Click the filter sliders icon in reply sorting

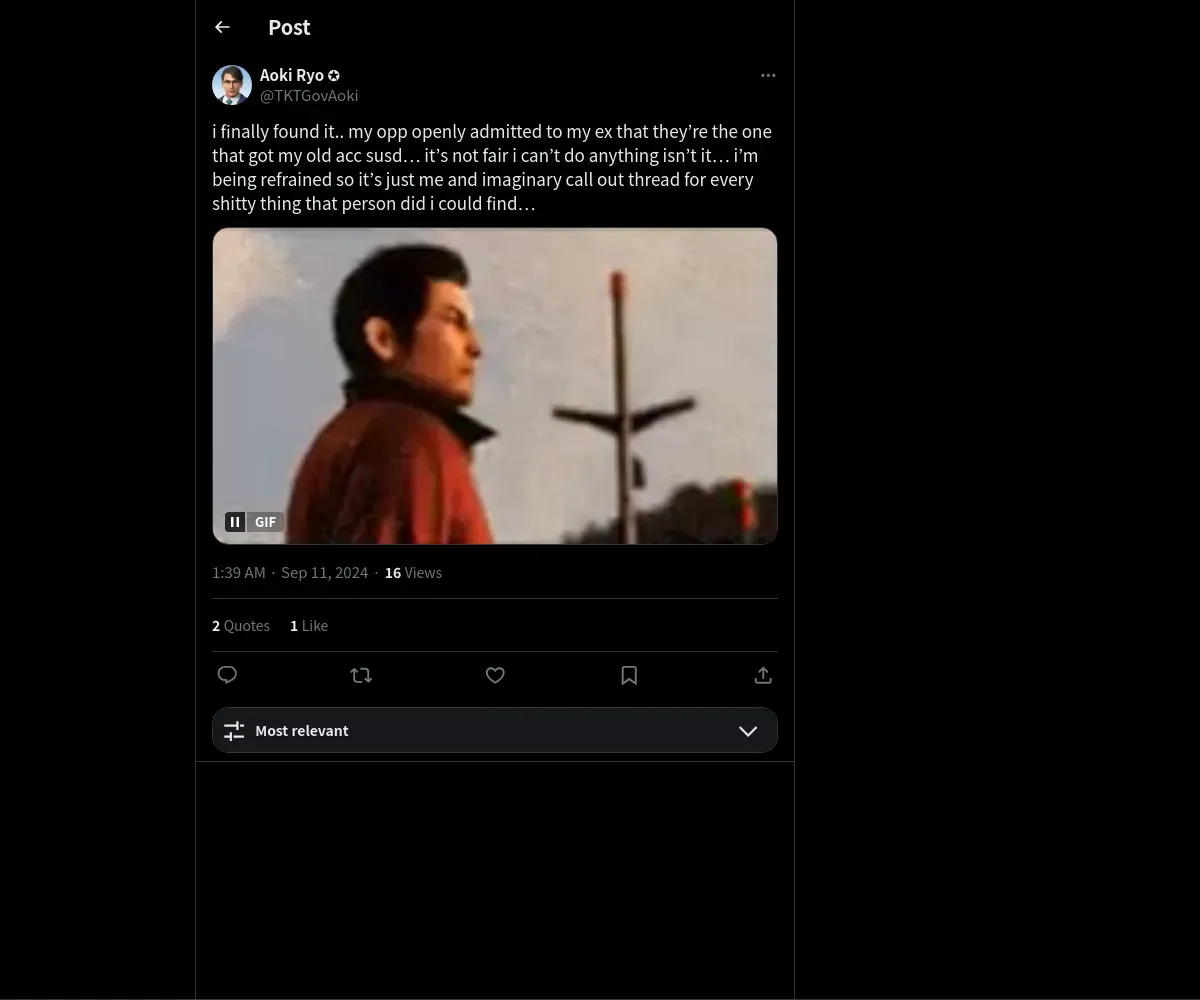[x=234, y=731]
